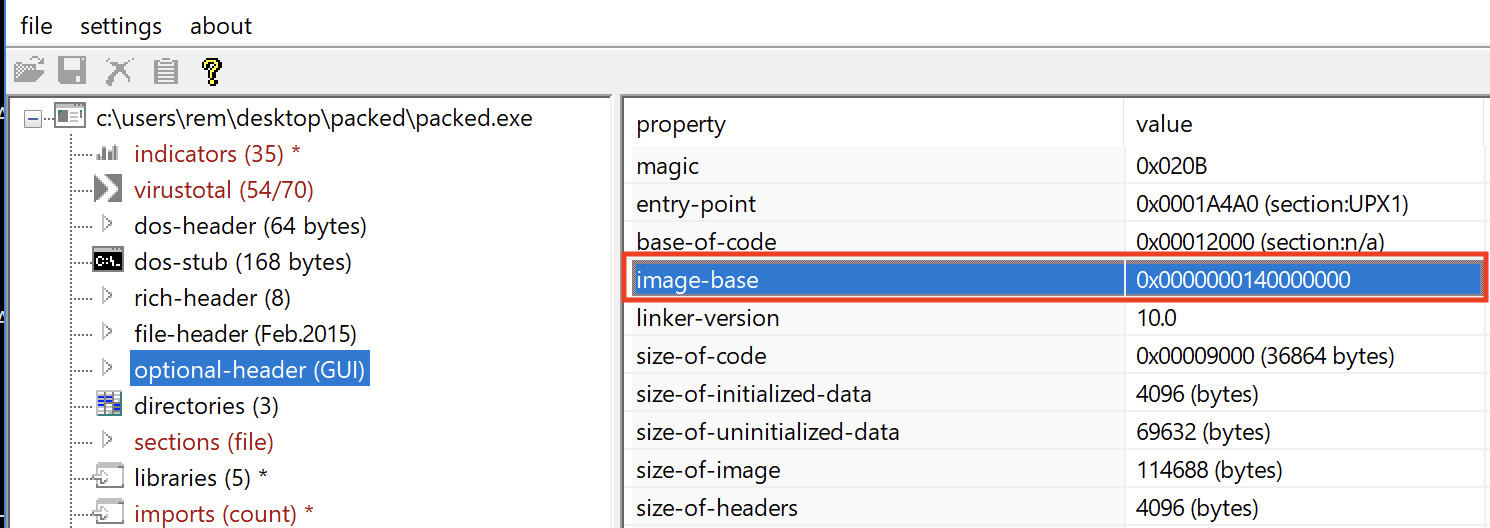
Task: Open the about menu
Action: 221,26
